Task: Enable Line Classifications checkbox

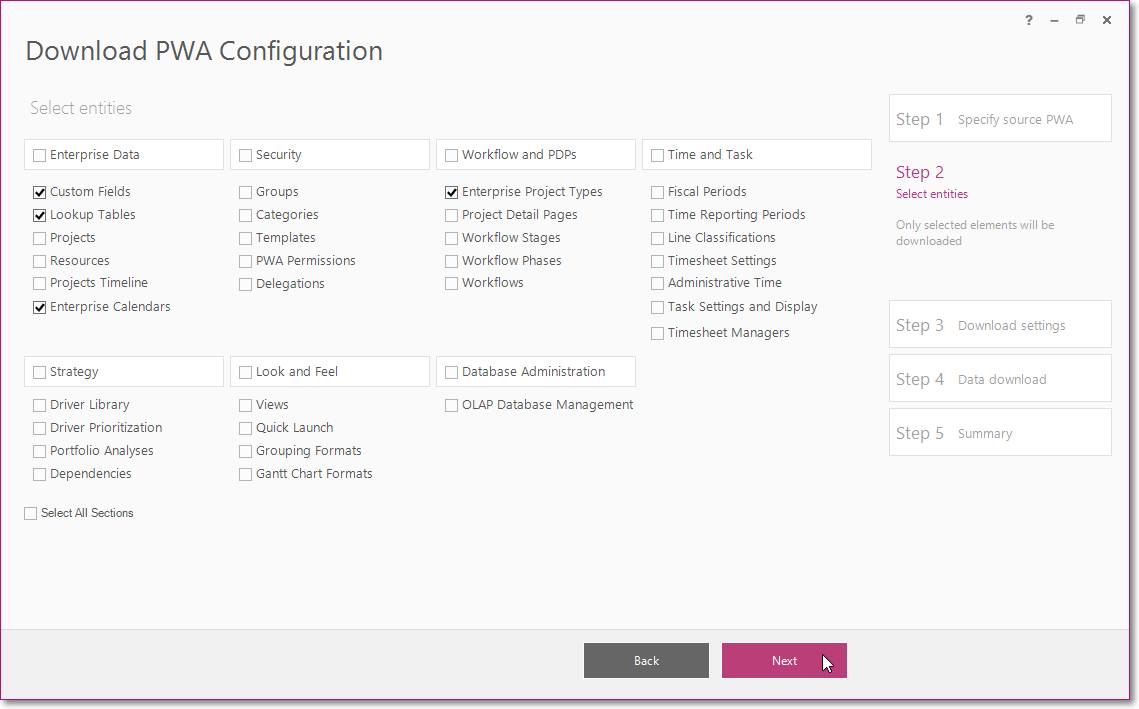Action: tap(657, 238)
